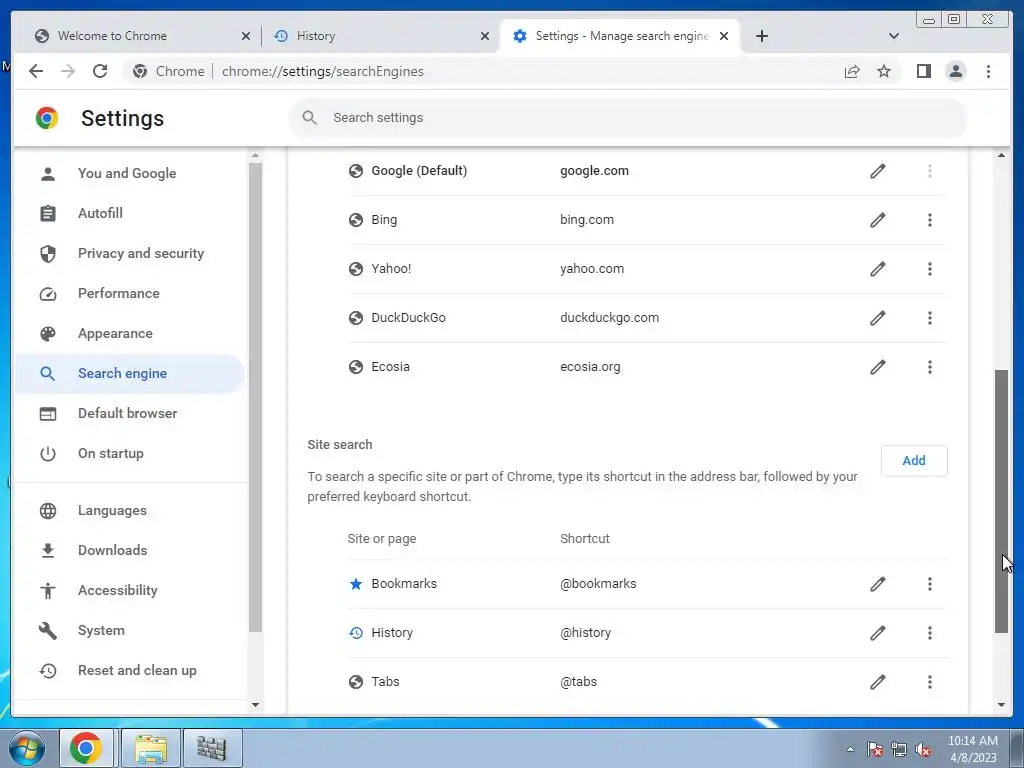Click the Search settings field

click(x=628, y=118)
